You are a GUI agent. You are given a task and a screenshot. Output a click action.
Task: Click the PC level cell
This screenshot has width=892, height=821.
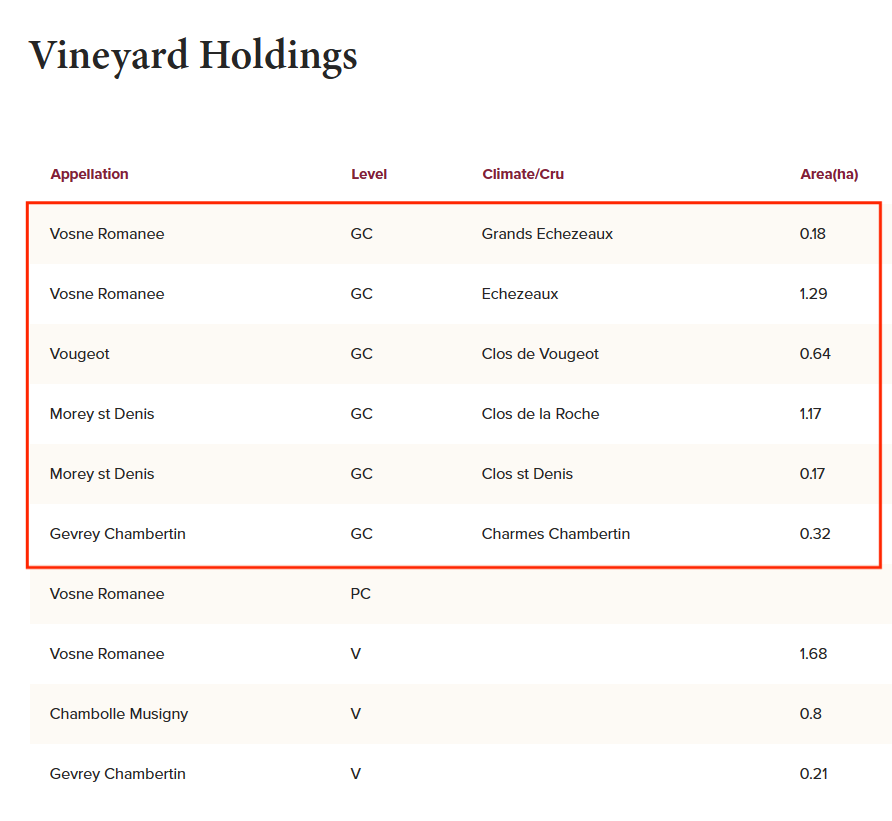pyautogui.click(x=360, y=594)
